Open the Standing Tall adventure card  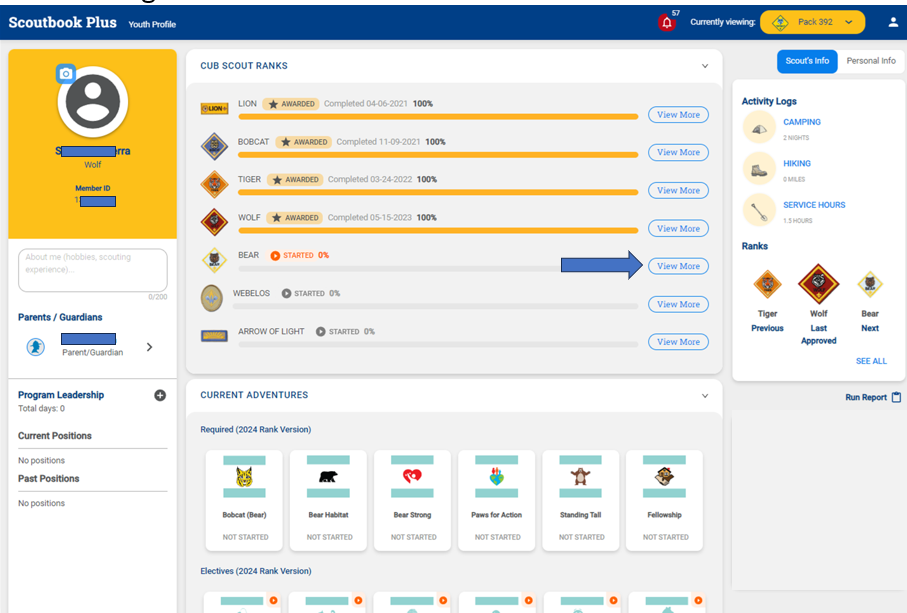[x=580, y=500]
